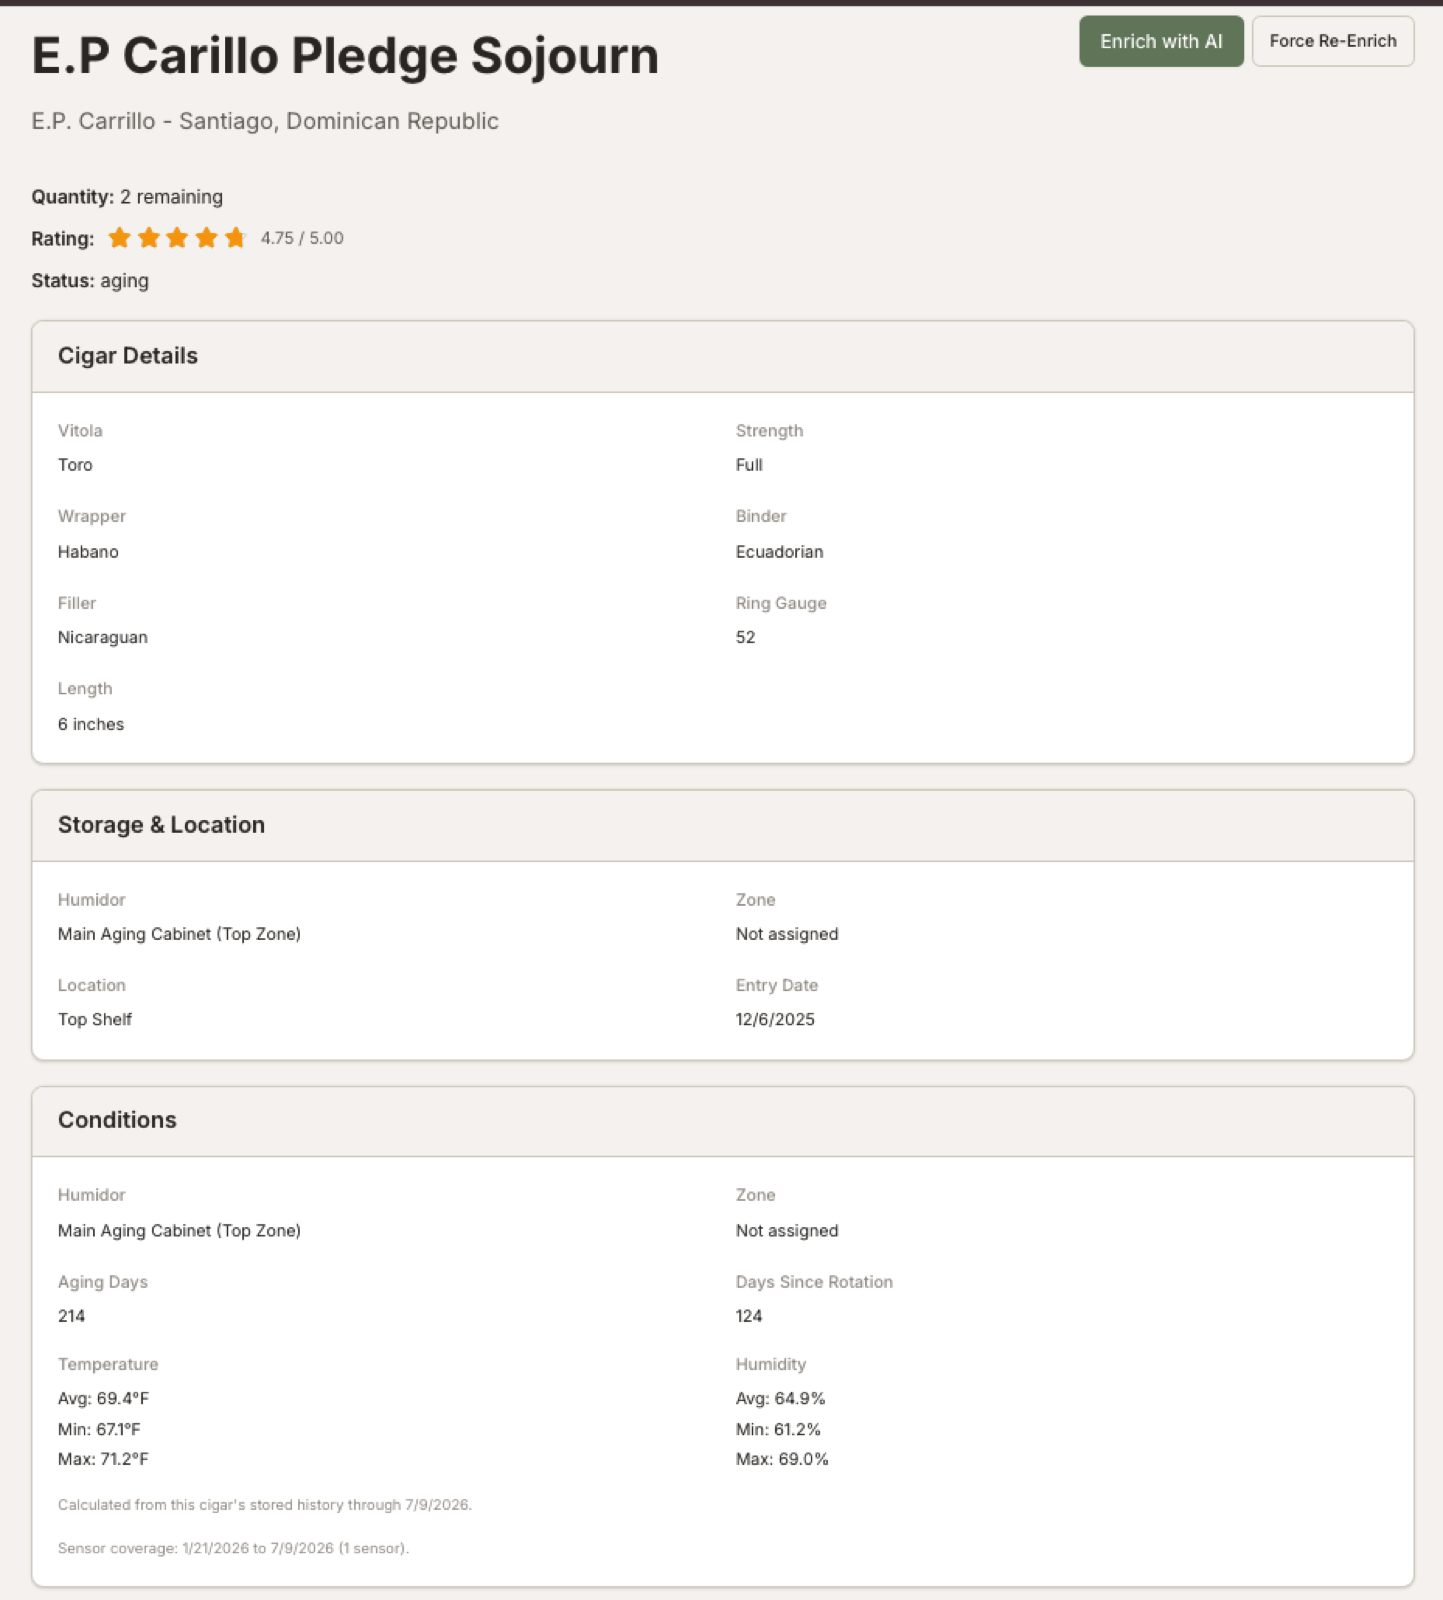1443x1600 pixels.
Task: Click the Humidity field label
Action: [771, 1365]
